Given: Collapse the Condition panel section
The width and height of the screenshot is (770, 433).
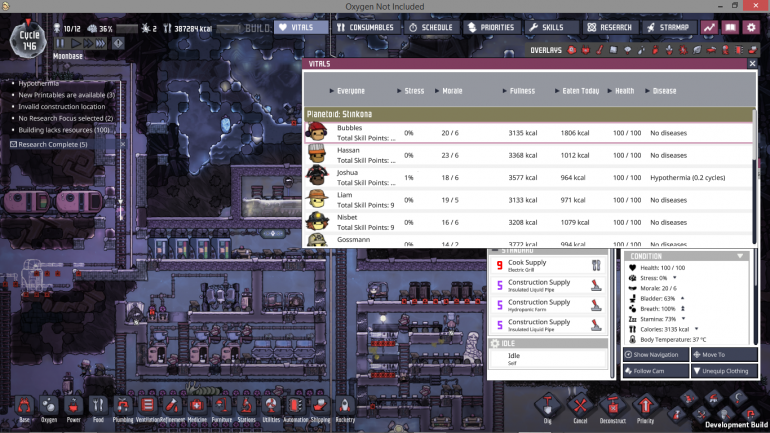Looking at the screenshot, I should pos(740,256).
